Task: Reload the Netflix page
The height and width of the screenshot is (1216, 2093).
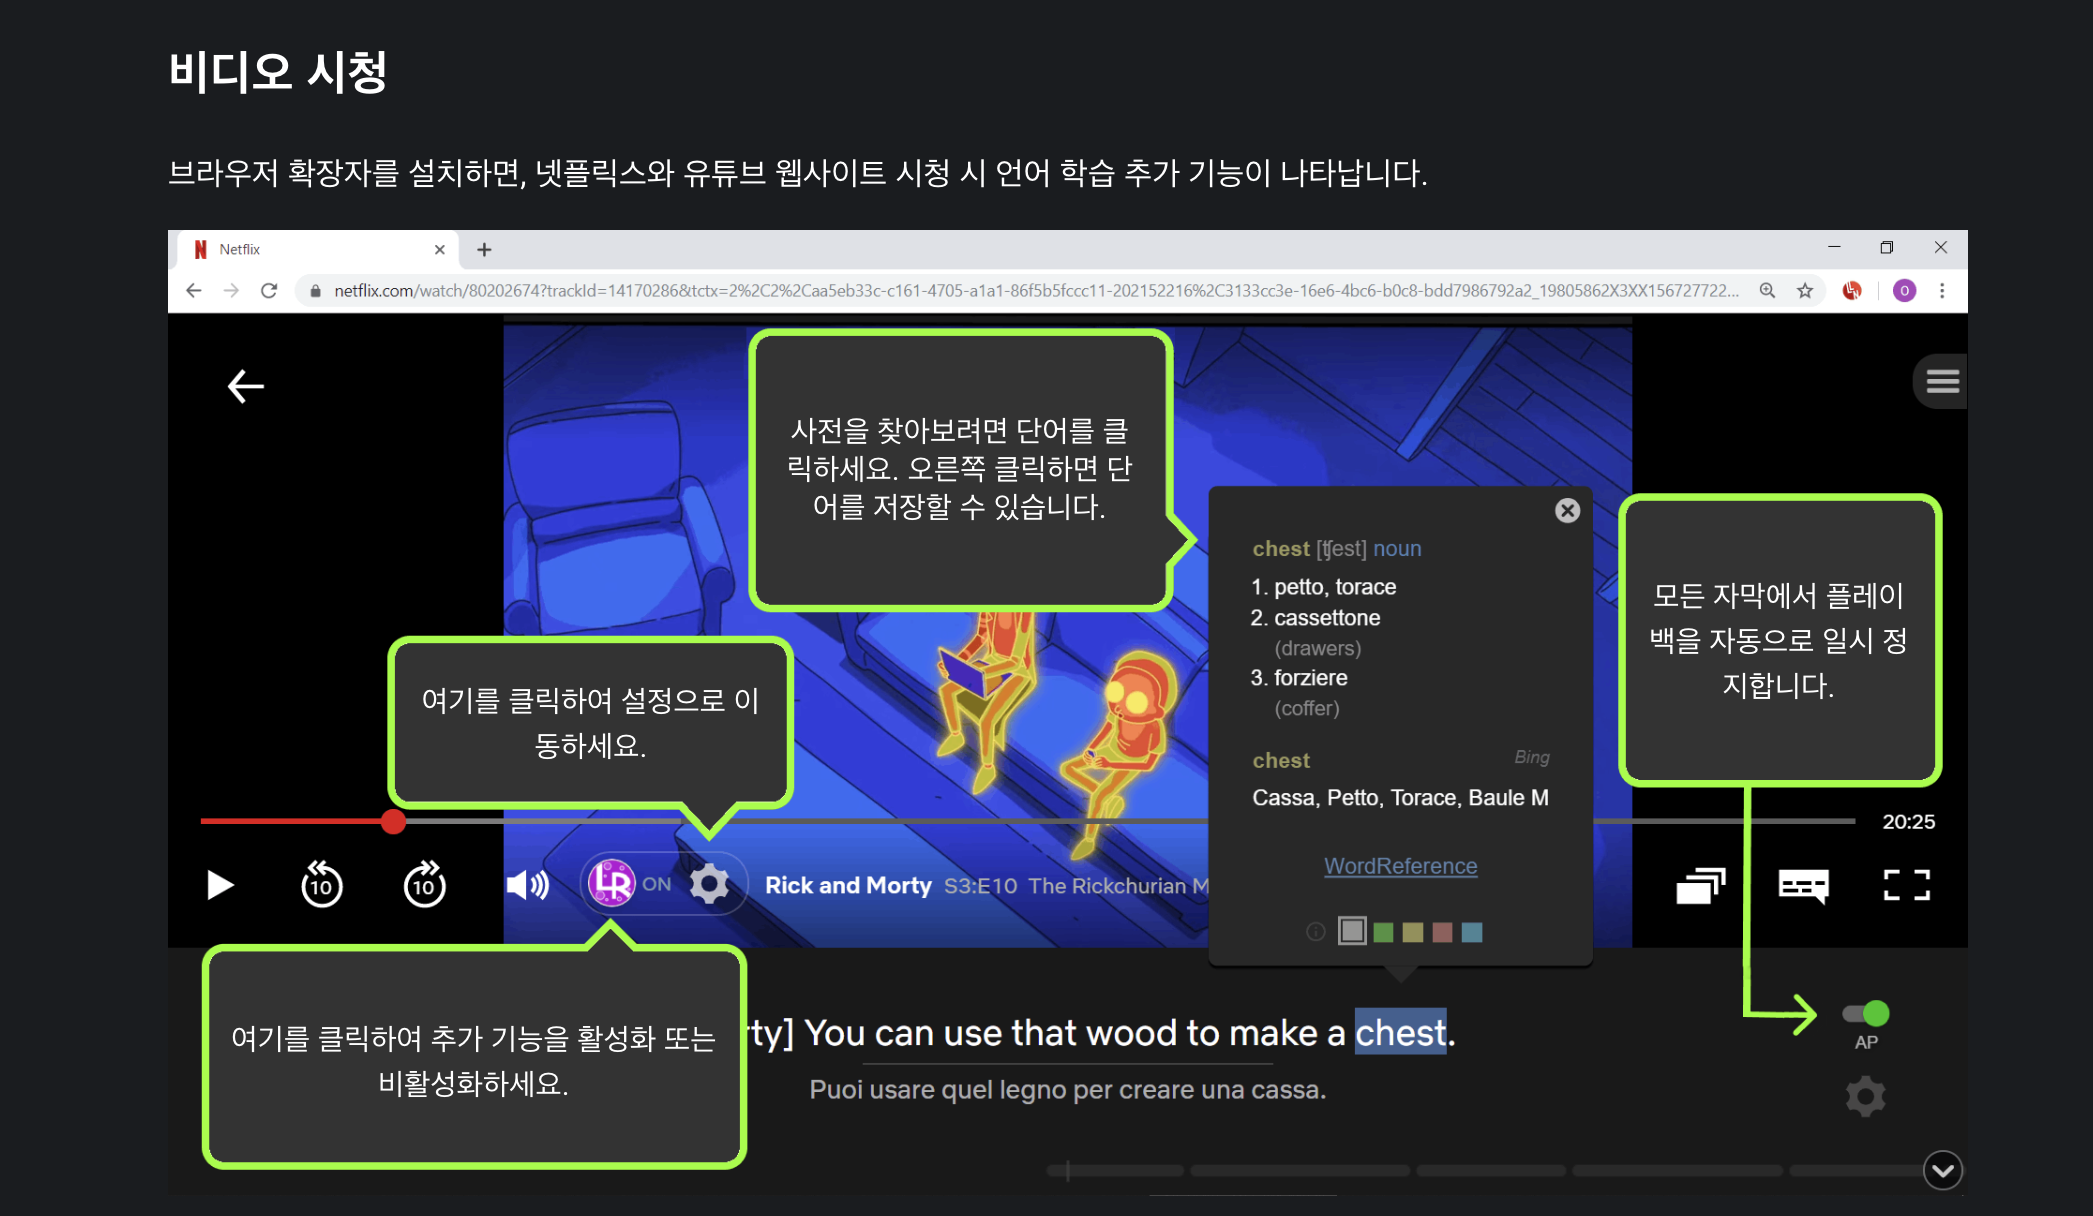Action: coord(269,291)
